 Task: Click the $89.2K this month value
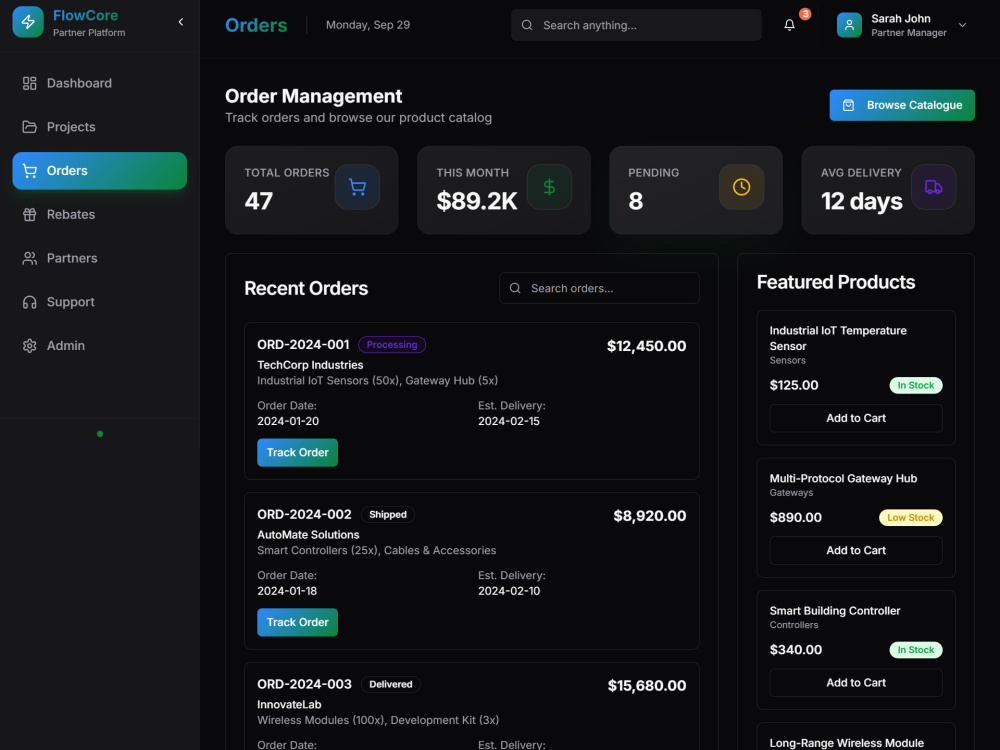pyautogui.click(x=477, y=202)
